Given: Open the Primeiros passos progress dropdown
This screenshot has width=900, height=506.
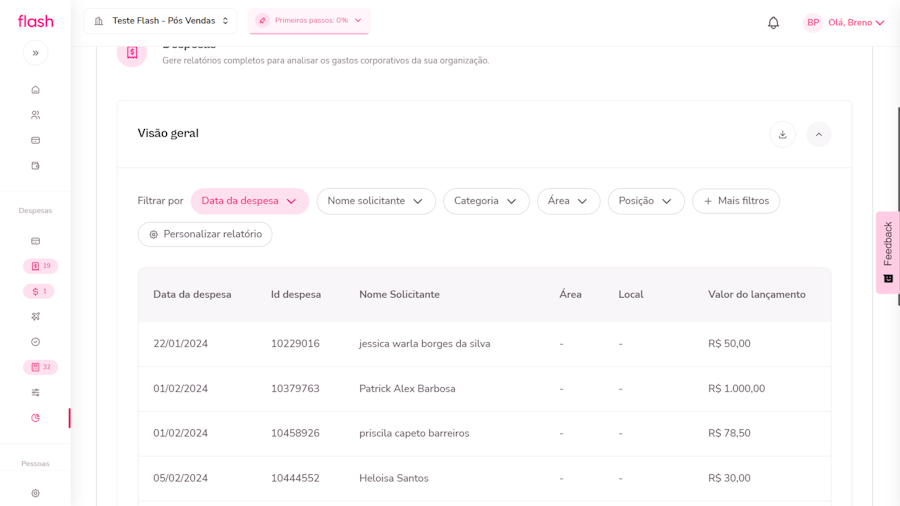Looking at the screenshot, I should (x=309, y=21).
